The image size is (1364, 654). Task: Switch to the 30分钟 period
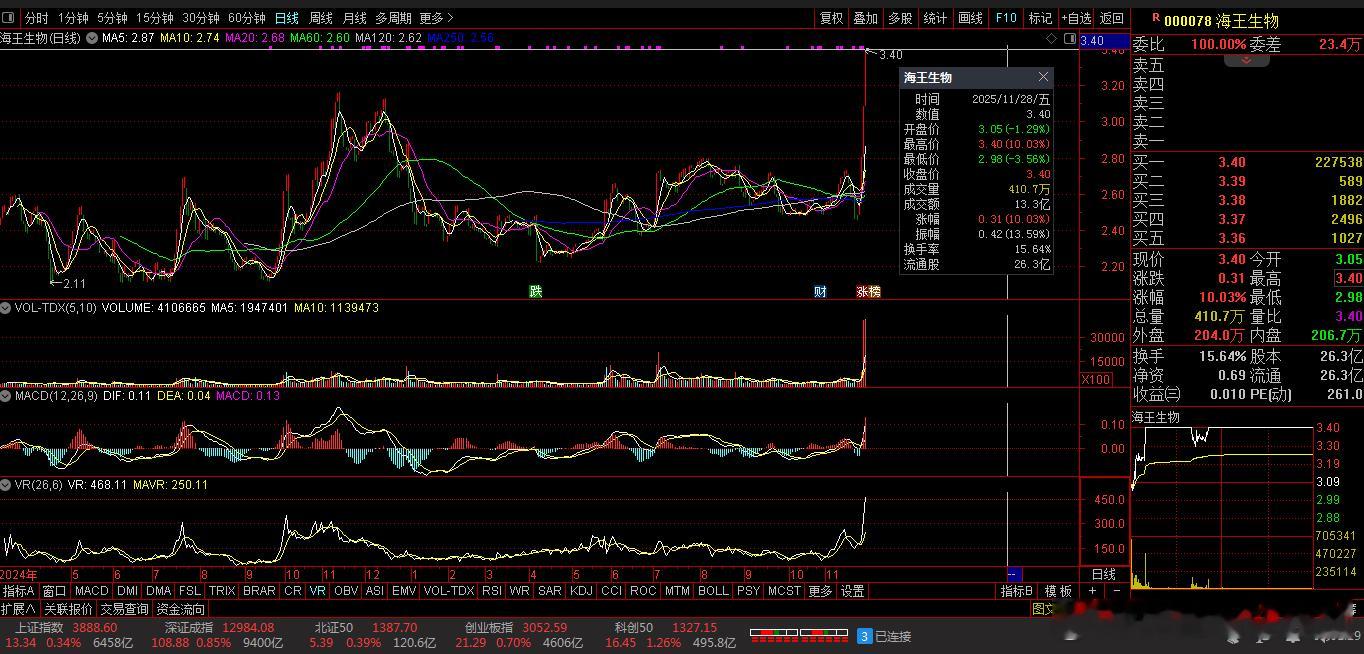click(x=201, y=18)
